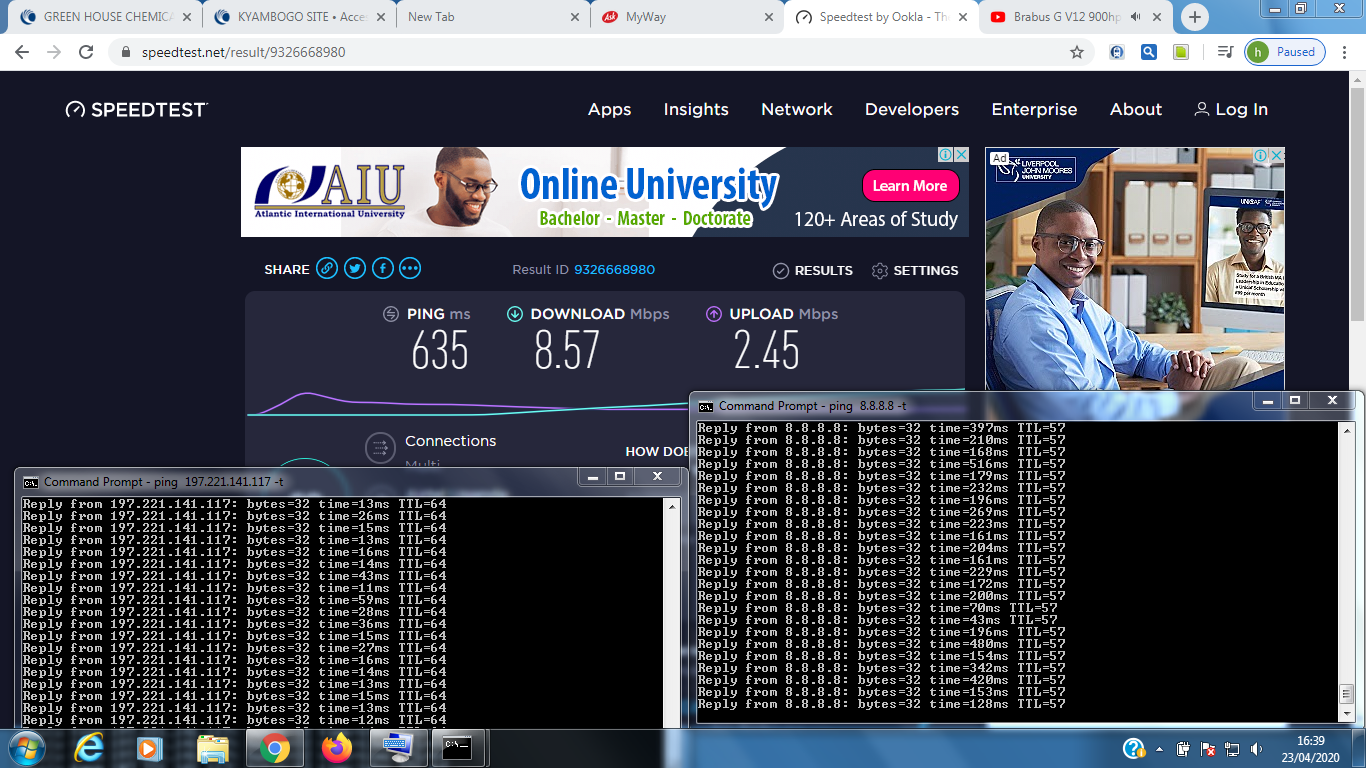Mute the Brabus G V12 tab audio
Screen dimensions: 1366x768
tap(1137, 17)
